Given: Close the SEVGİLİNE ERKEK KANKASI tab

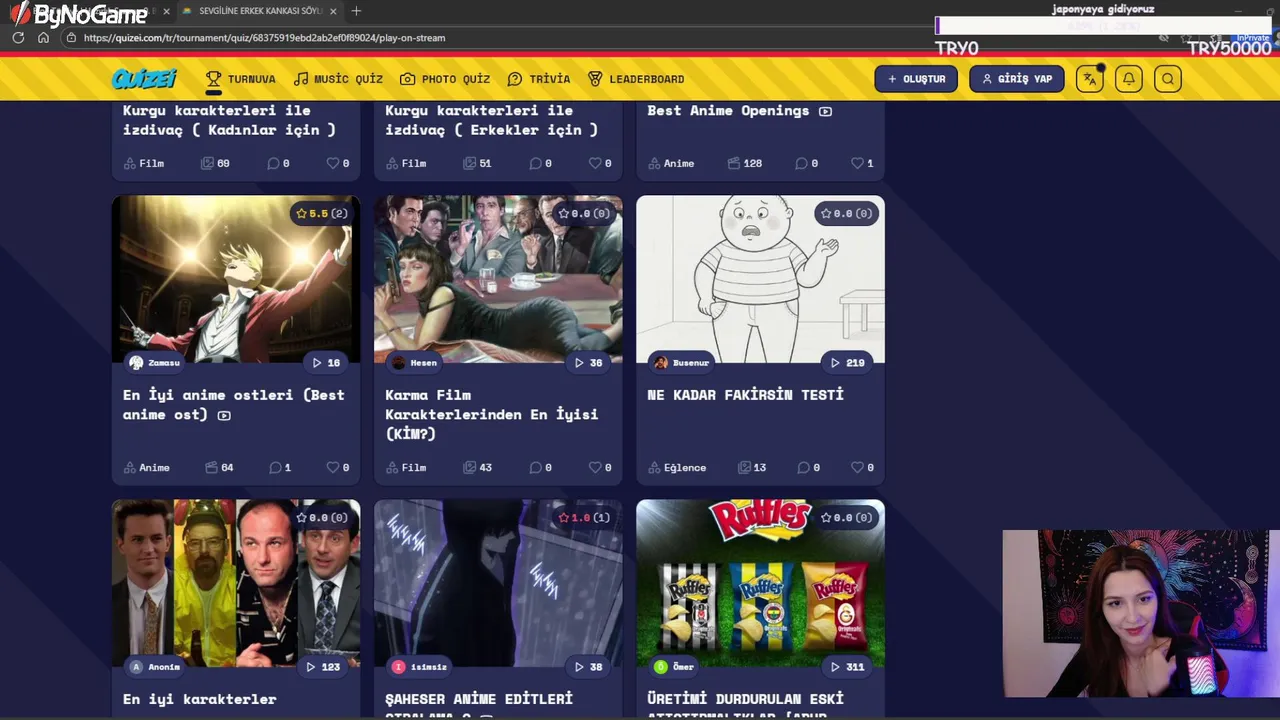Looking at the screenshot, I should pyautogui.click(x=333, y=11).
